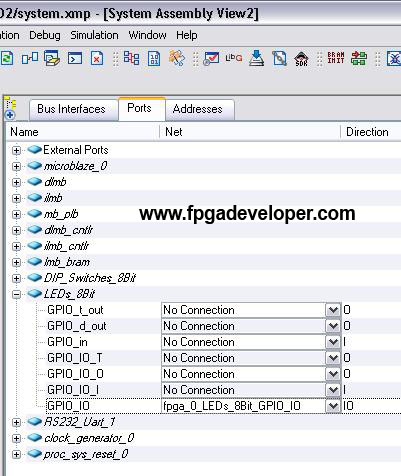
Task: Expand the microblaze_0 tree node
Action: pyautogui.click(x=16, y=166)
